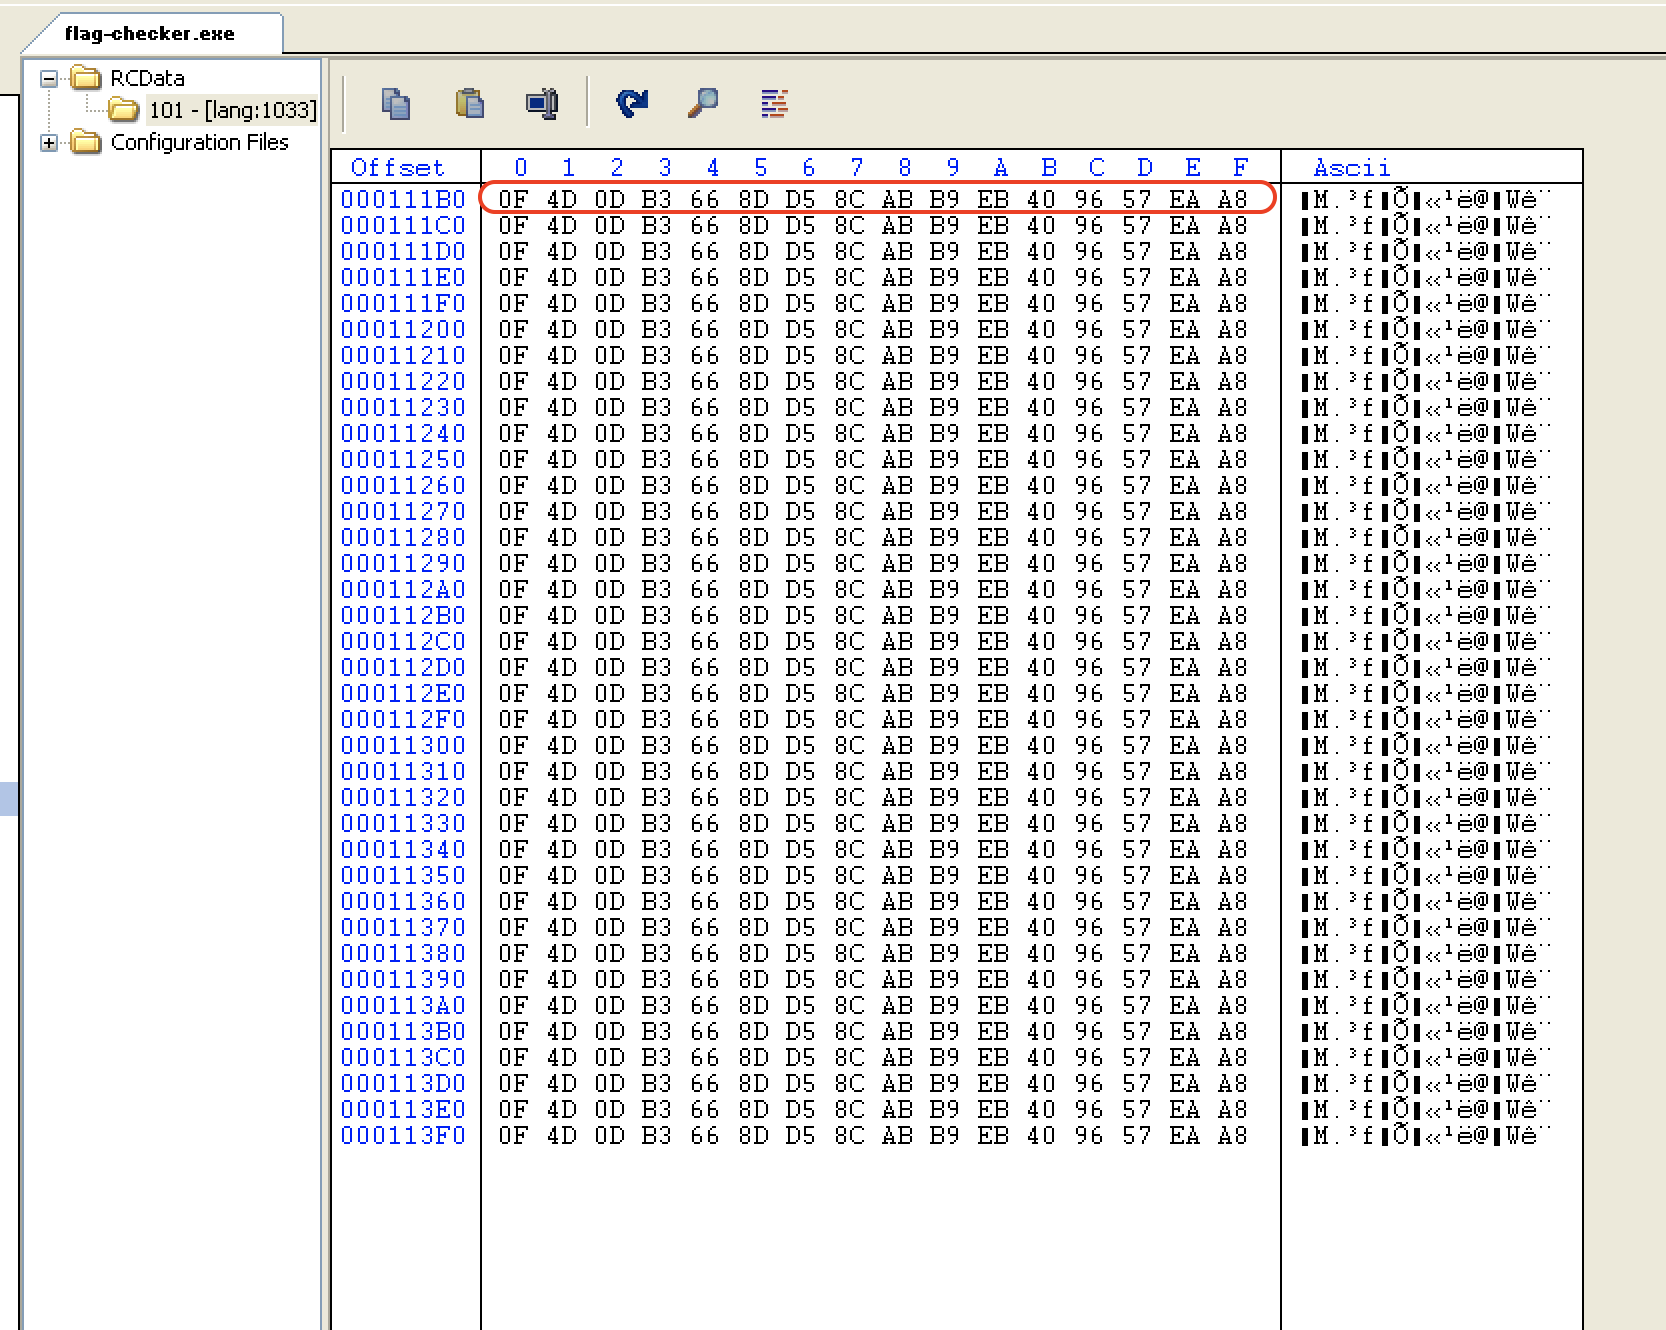Click byte B3 in row 000111D0
The height and width of the screenshot is (1330, 1666).
657,251
